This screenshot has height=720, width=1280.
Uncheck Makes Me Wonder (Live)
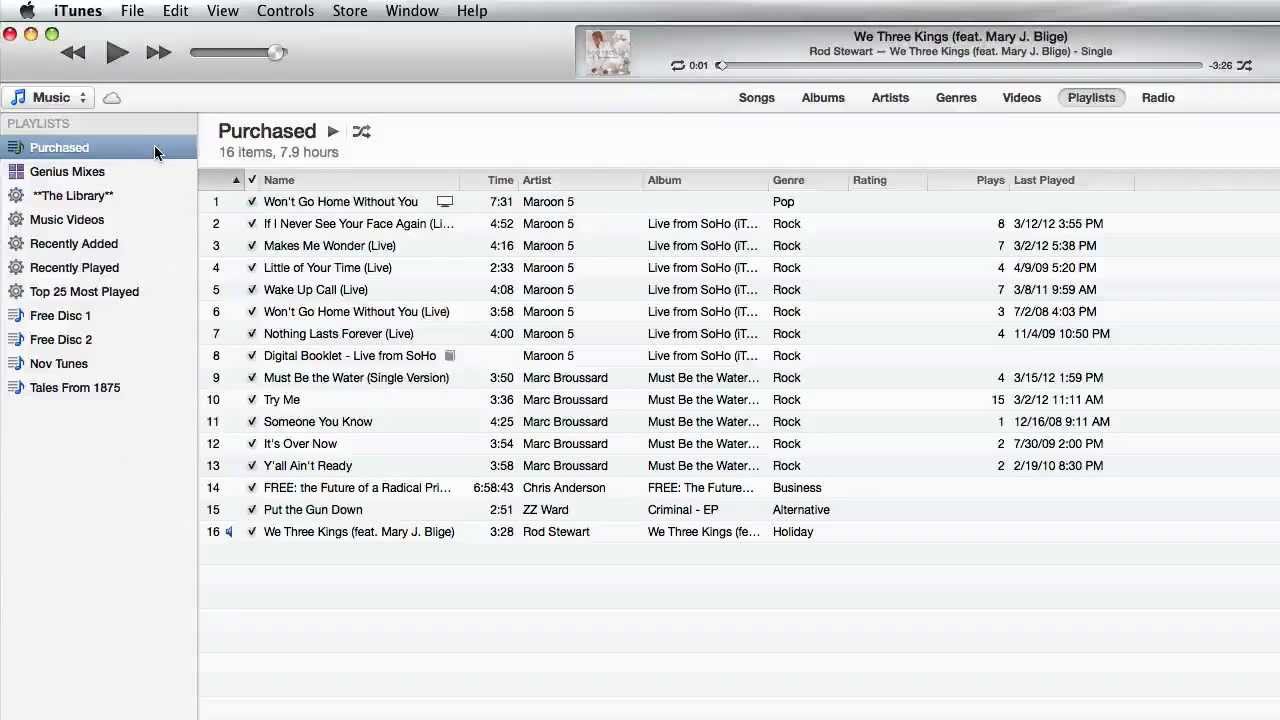tap(252, 246)
